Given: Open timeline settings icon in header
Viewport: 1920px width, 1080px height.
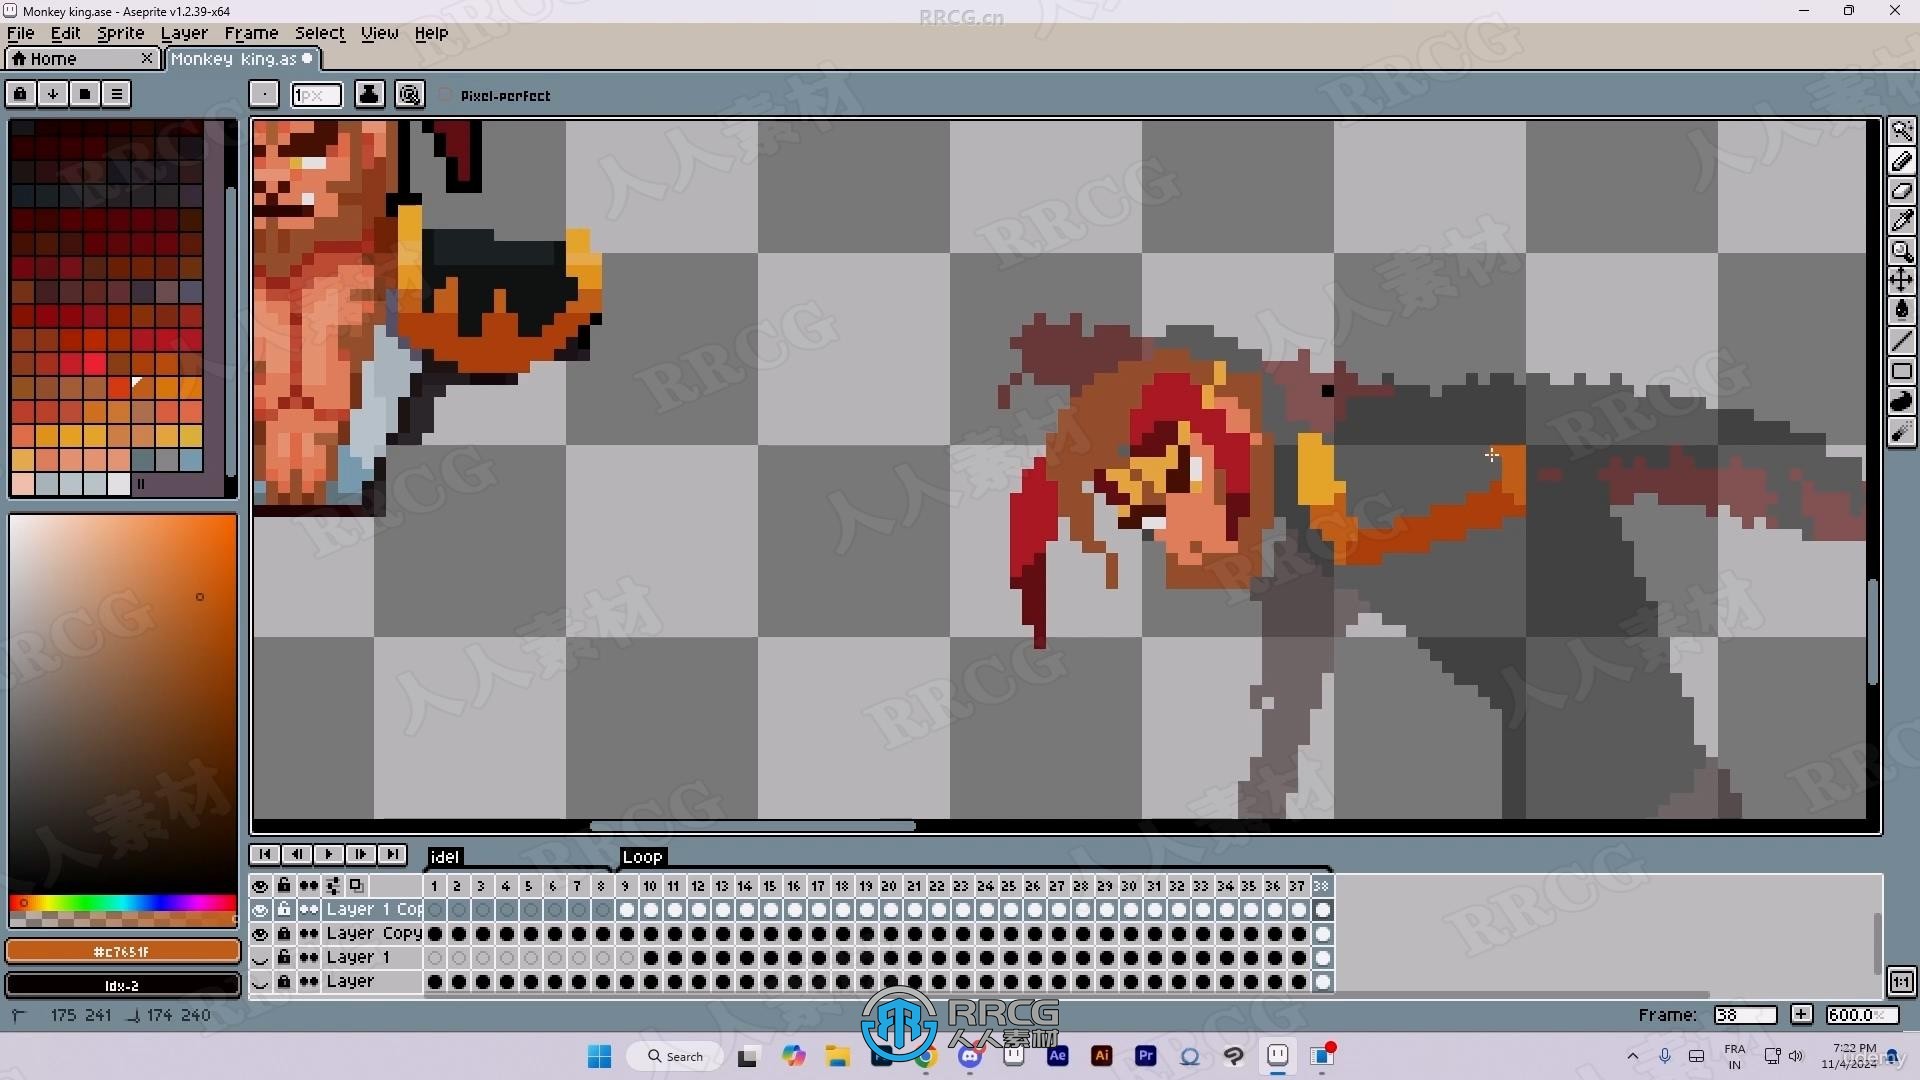Looking at the screenshot, I should (x=332, y=886).
